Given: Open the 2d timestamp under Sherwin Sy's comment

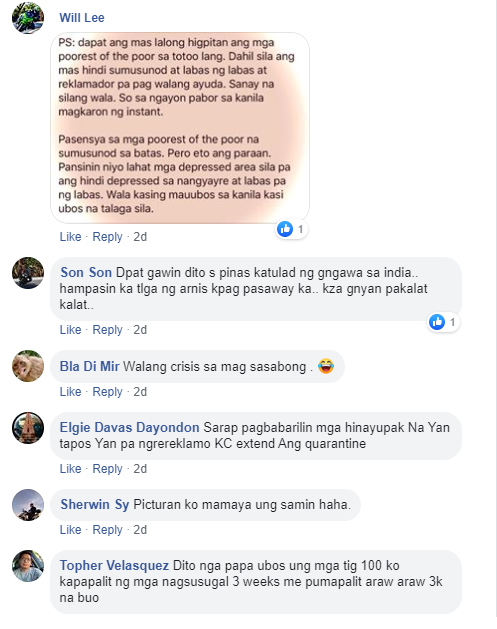Looking at the screenshot, I should tap(140, 530).
